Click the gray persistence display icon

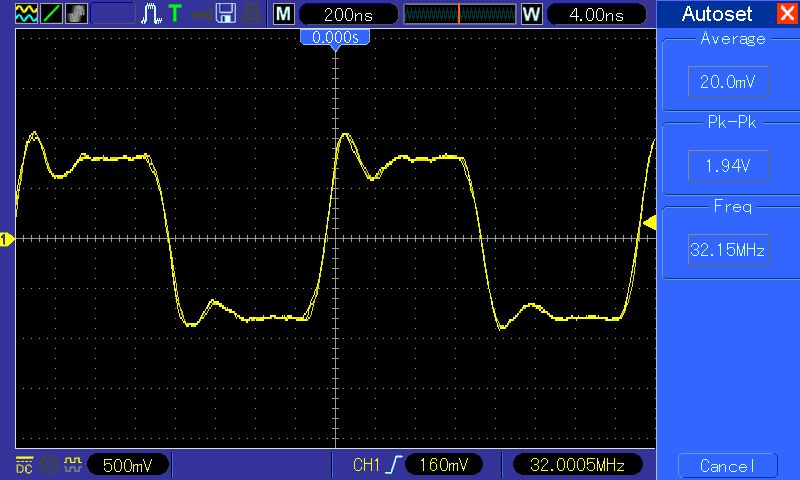[77, 13]
